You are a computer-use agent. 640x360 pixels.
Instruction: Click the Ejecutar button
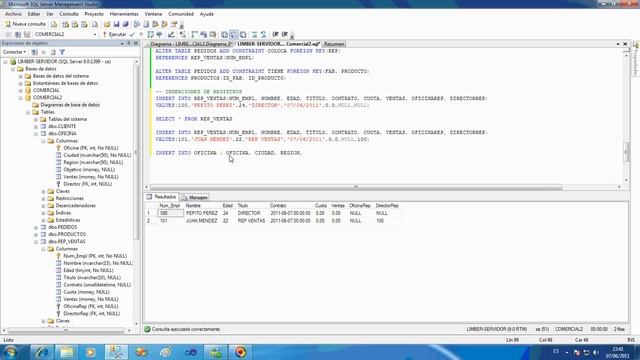114,34
